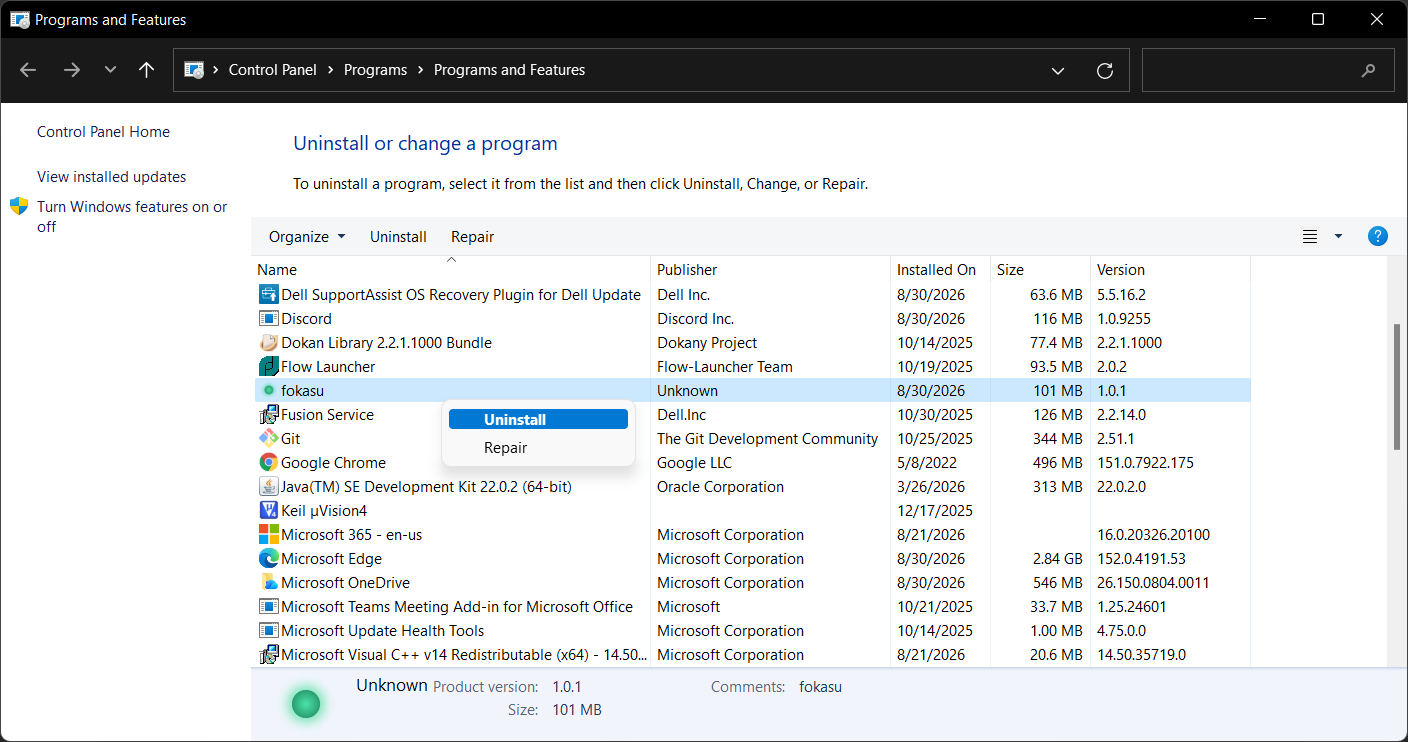Click the Microsoft Update Health Tools icon
Screen dimensions: 1408x742
pyautogui.click(x=268, y=631)
